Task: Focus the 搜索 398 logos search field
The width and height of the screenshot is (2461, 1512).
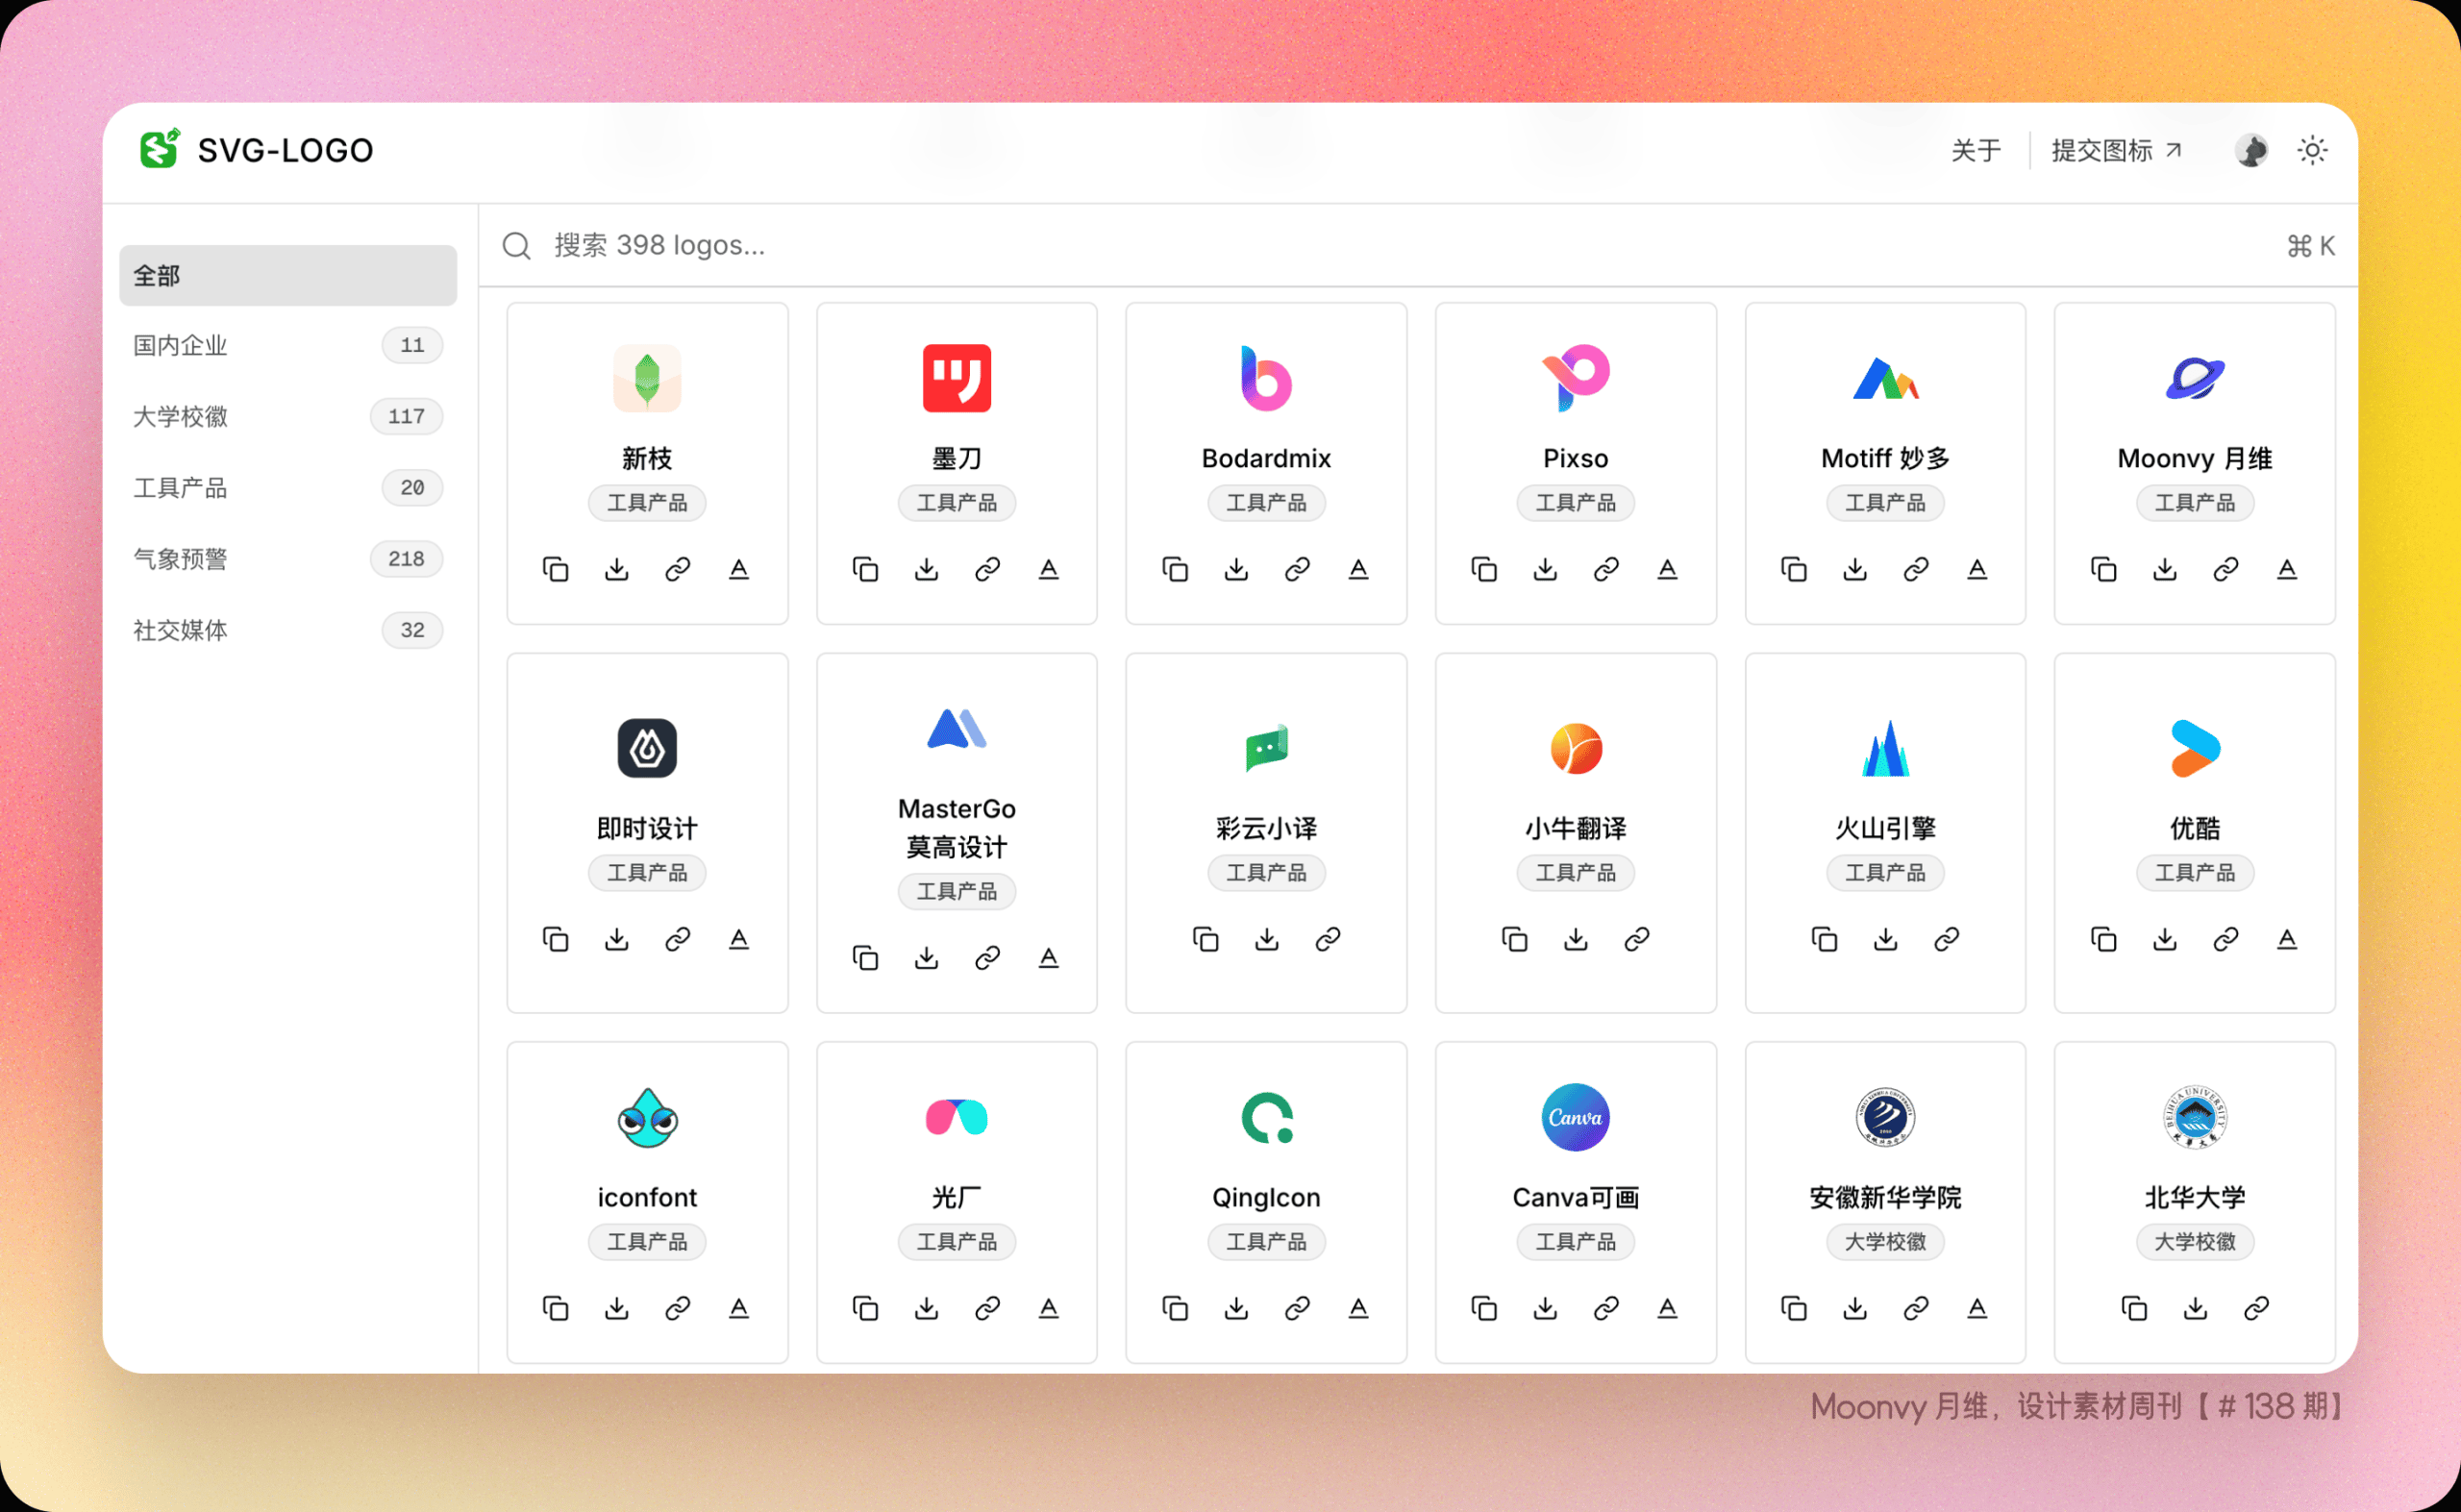Action: tap(1418, 246)
